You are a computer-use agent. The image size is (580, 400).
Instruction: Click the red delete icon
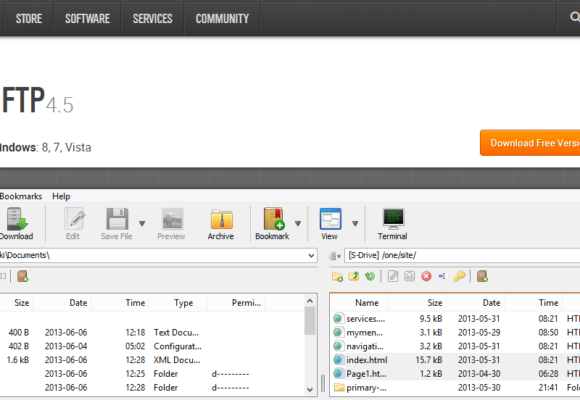[x=426, y=276]
